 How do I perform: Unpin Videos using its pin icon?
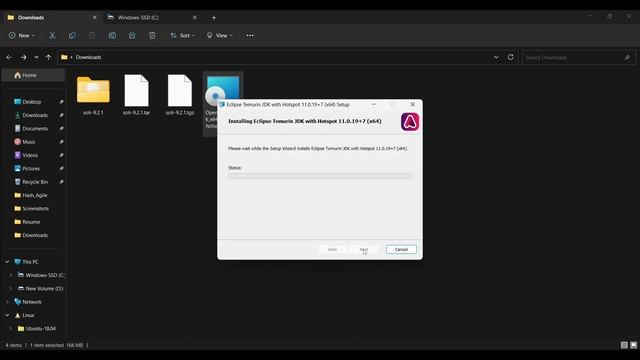pyautogui.click(x=61, y=155)
